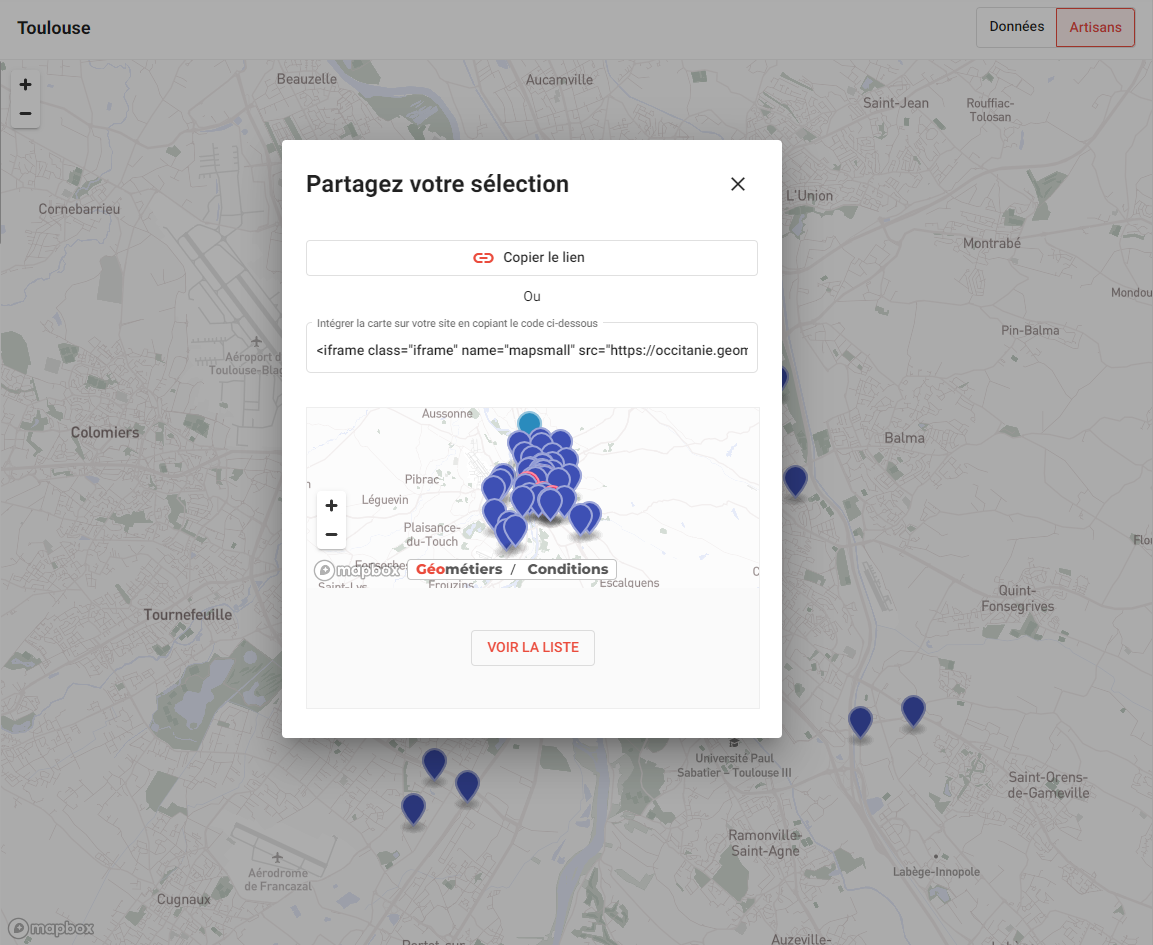1153x945 pixels.
Task: Click the Mapbox logo in main map corner
Action: click(x=51, y=928)
